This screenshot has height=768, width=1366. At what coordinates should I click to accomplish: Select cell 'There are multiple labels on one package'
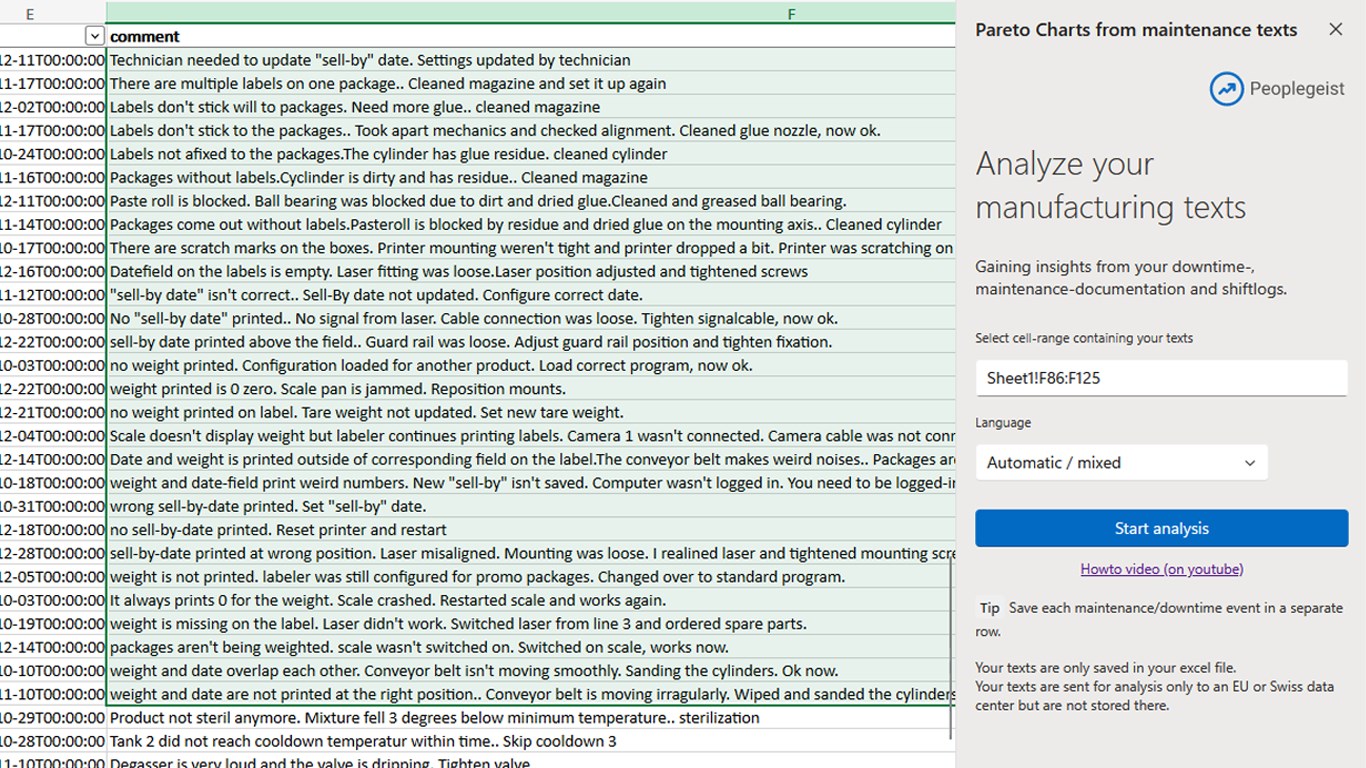(x=531, y=84)
